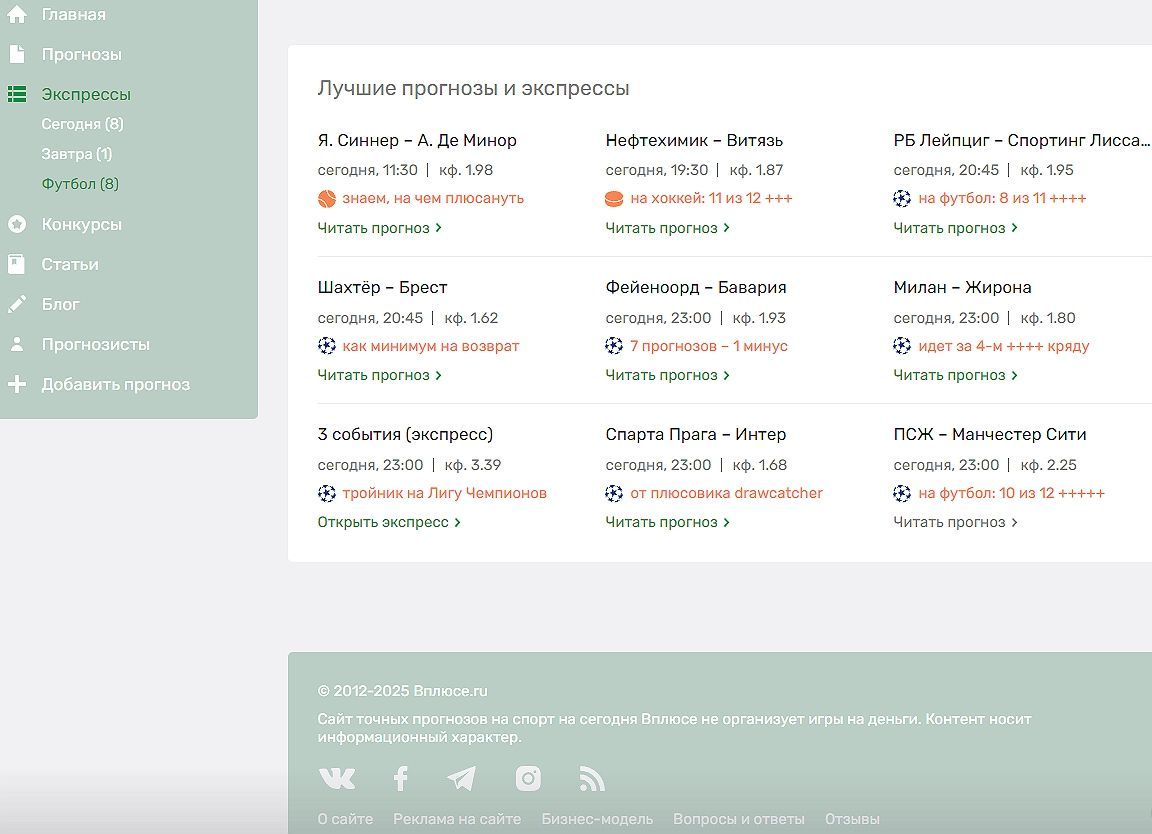Open the Telegram icon in footer
This screenshot has height=834, width=1152.
click(461, 778)
